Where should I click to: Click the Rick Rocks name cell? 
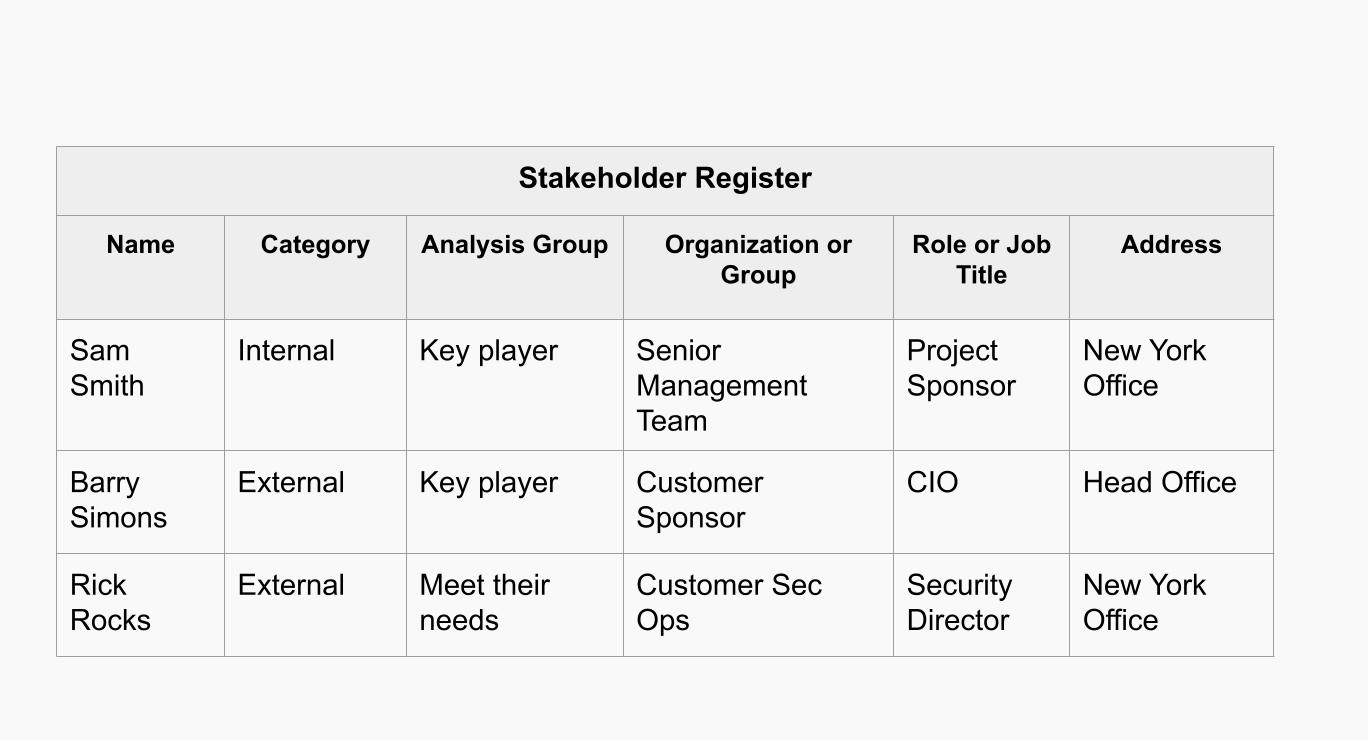click(x=110, y=603)
